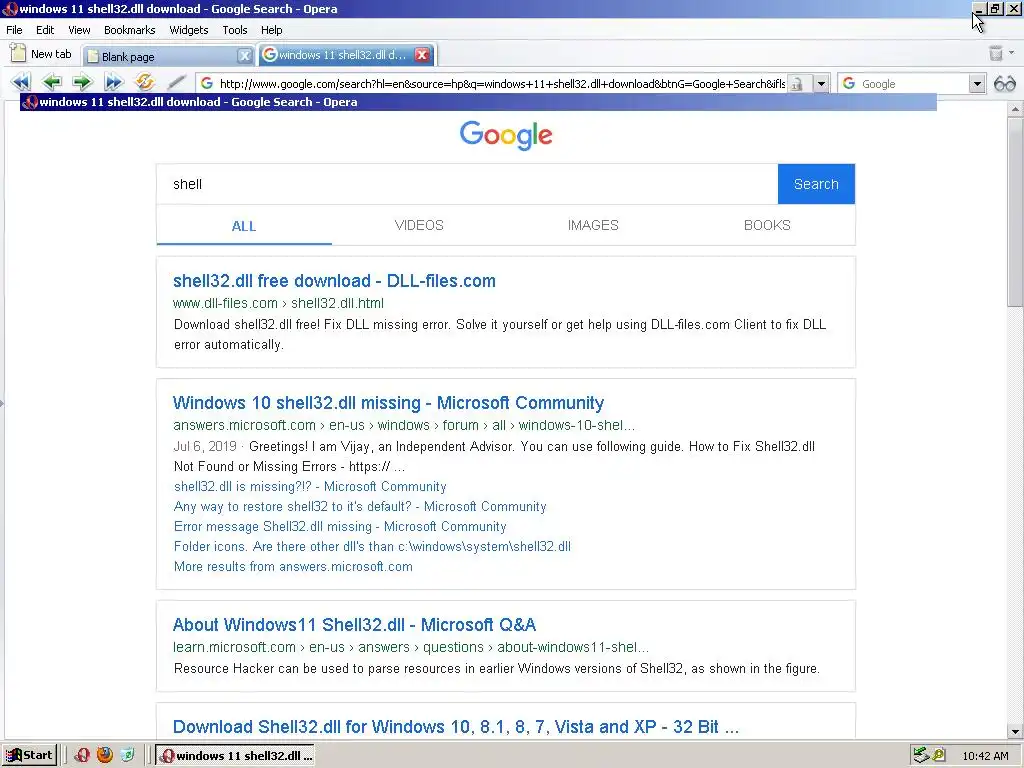
Task: Expand the address bar history dropdown
Action: point(821,84)
